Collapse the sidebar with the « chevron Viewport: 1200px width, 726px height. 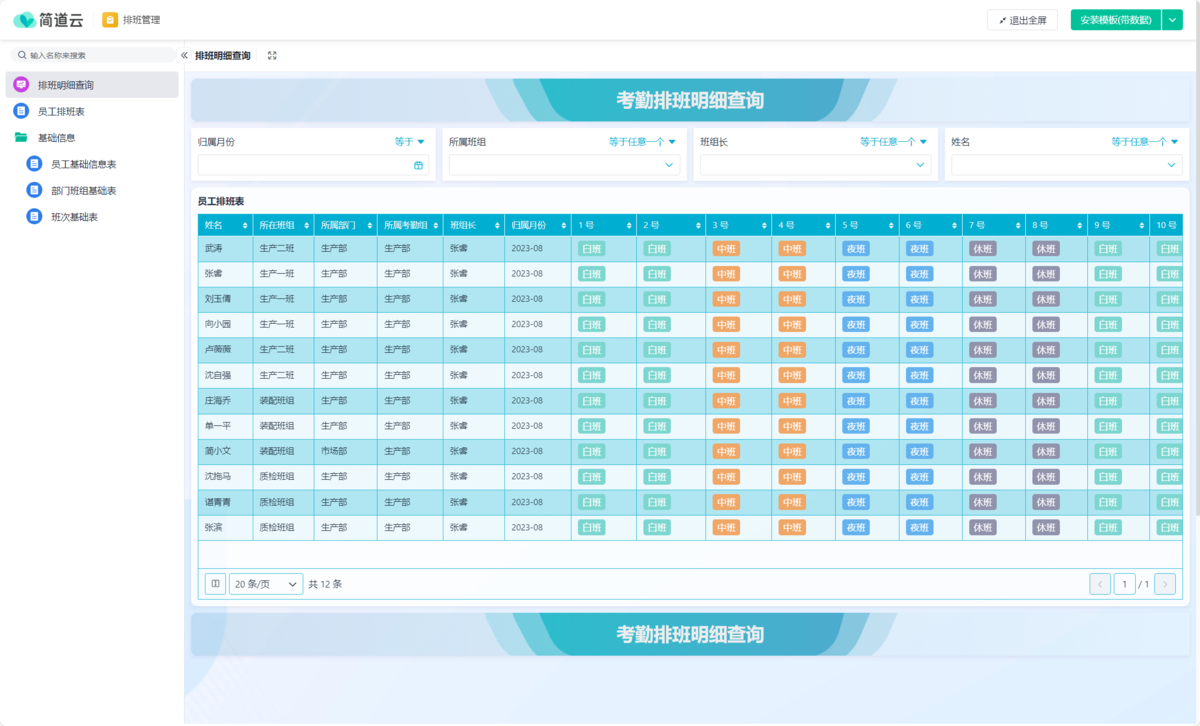(x=185, y=56)
